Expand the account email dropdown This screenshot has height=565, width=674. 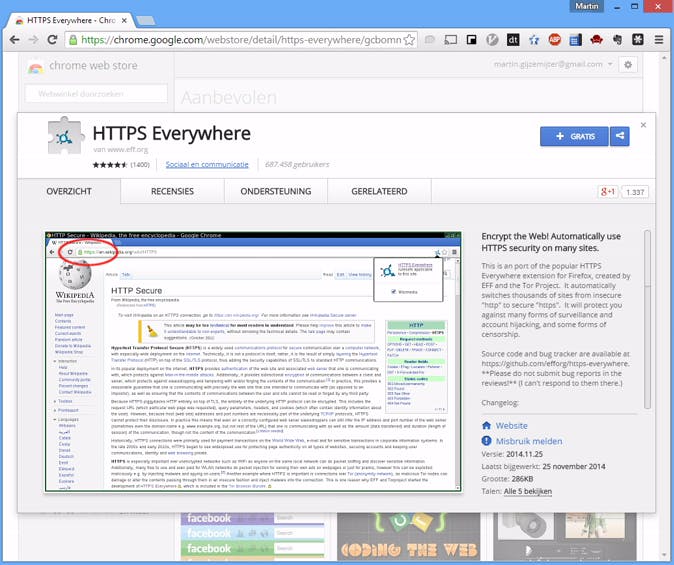click(x=553, y=64)
